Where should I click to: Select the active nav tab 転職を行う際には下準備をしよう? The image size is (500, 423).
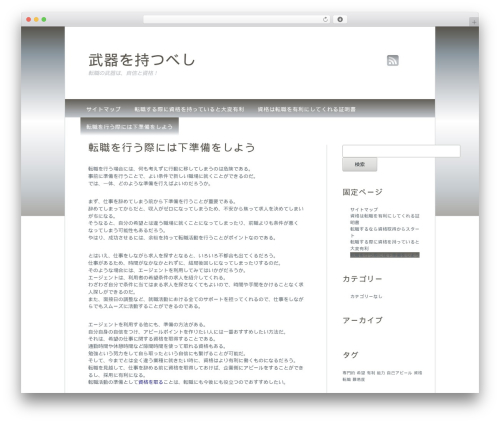point(129,127)
